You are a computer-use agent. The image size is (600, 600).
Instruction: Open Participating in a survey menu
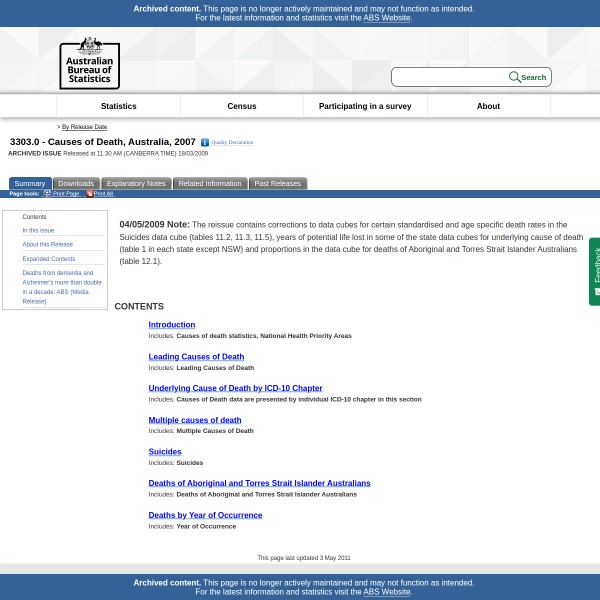click(365, 106)
